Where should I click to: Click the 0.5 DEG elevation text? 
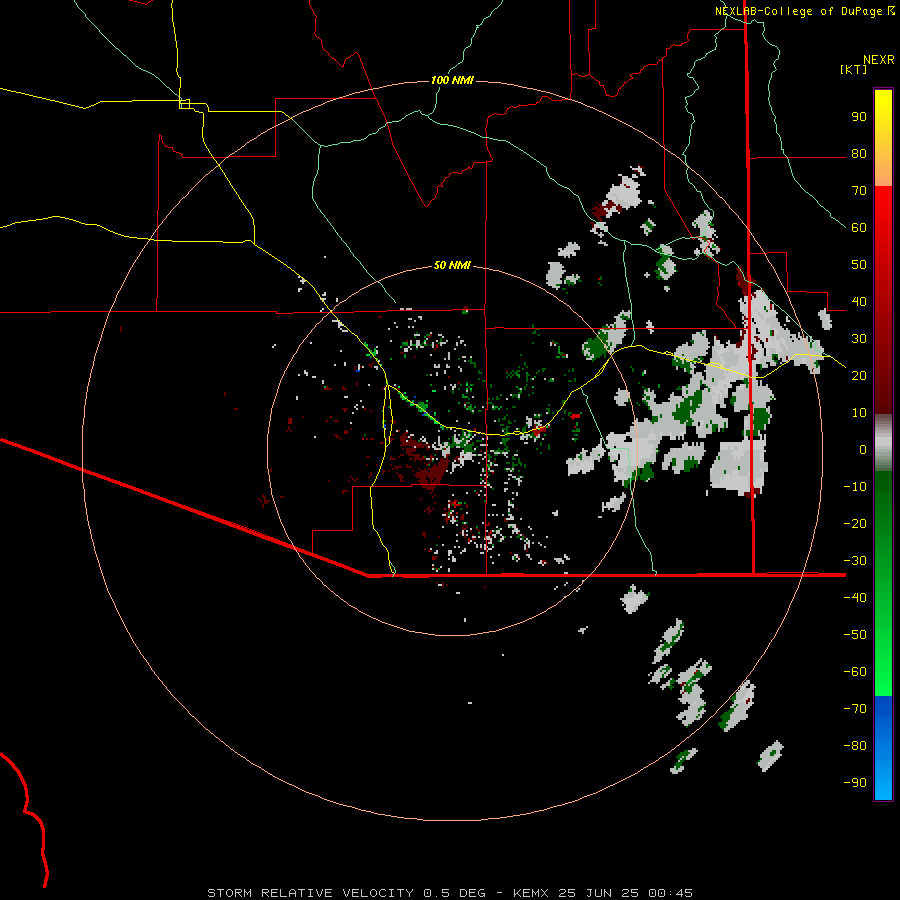[455, 893]
